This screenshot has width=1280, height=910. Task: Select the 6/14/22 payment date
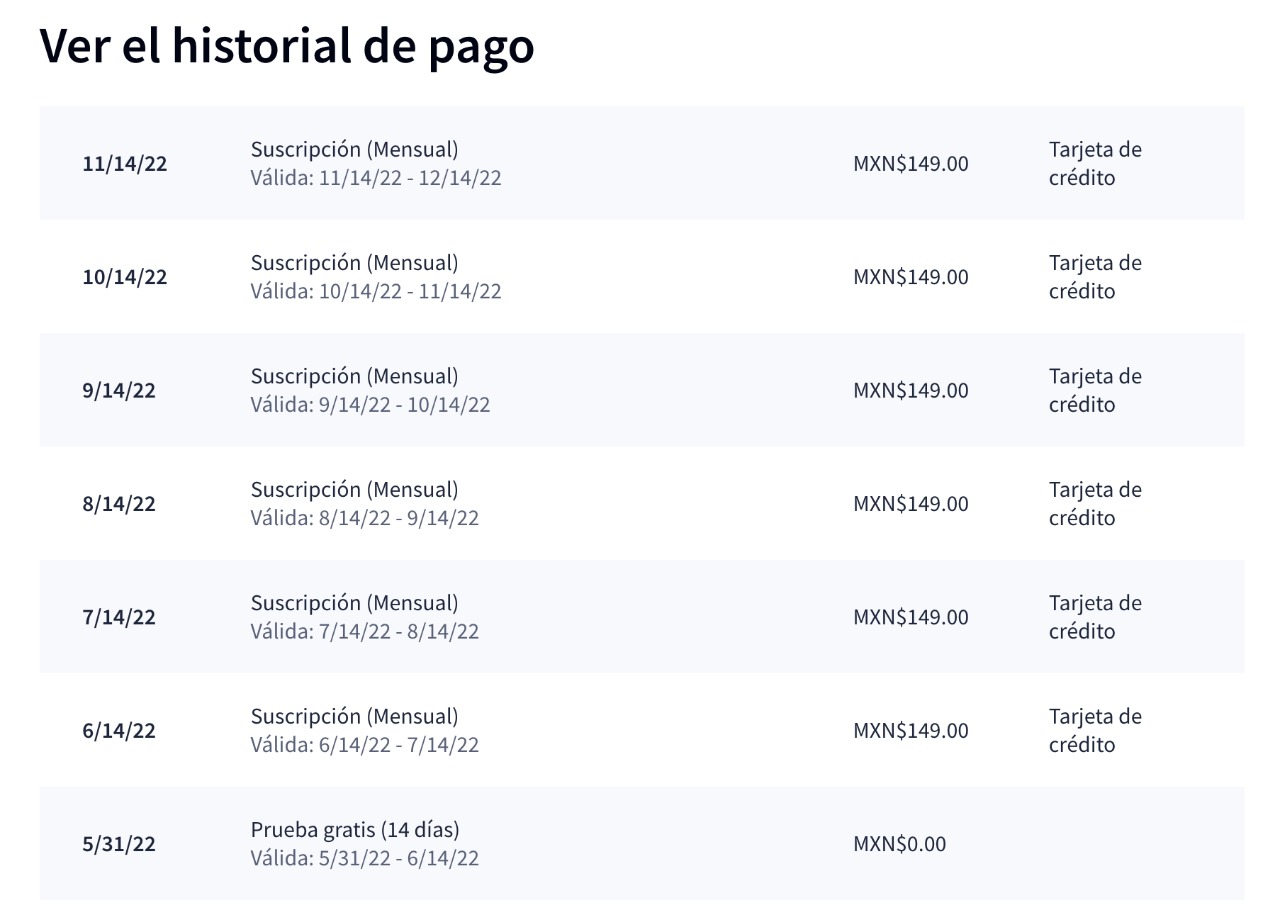(x=119, y=730)
